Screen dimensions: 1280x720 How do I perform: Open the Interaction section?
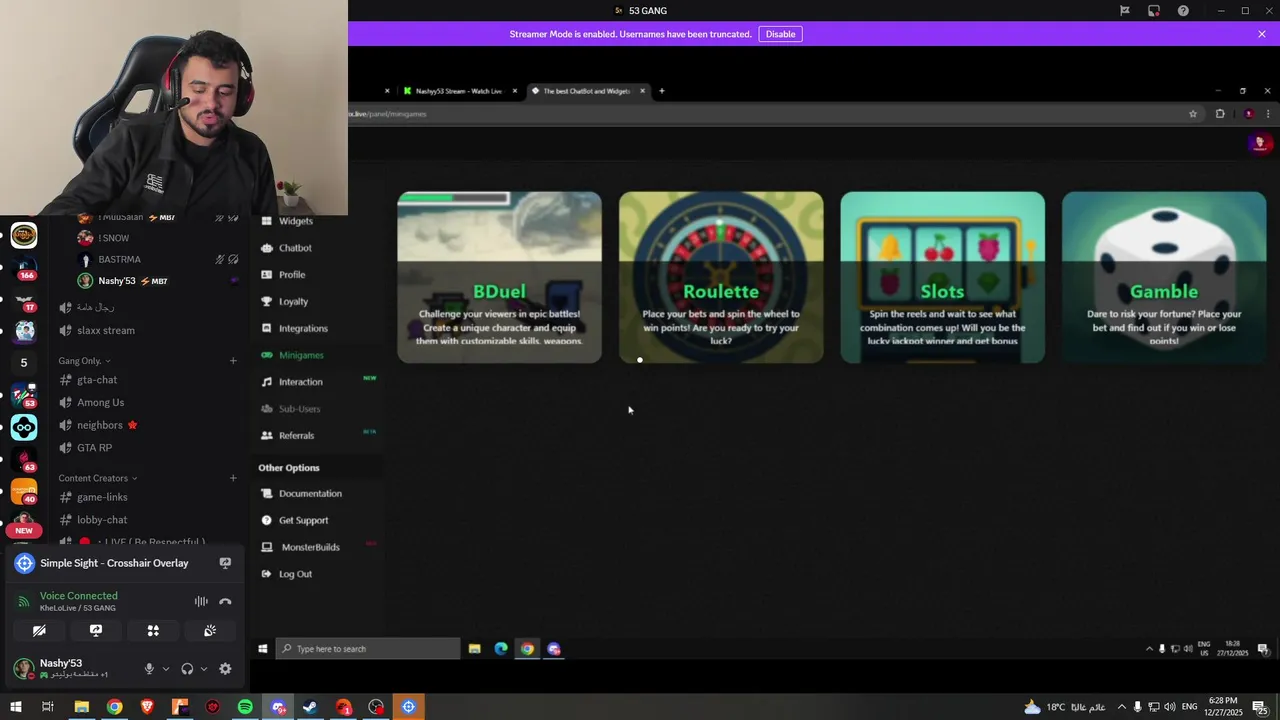(x=300, y=382)
